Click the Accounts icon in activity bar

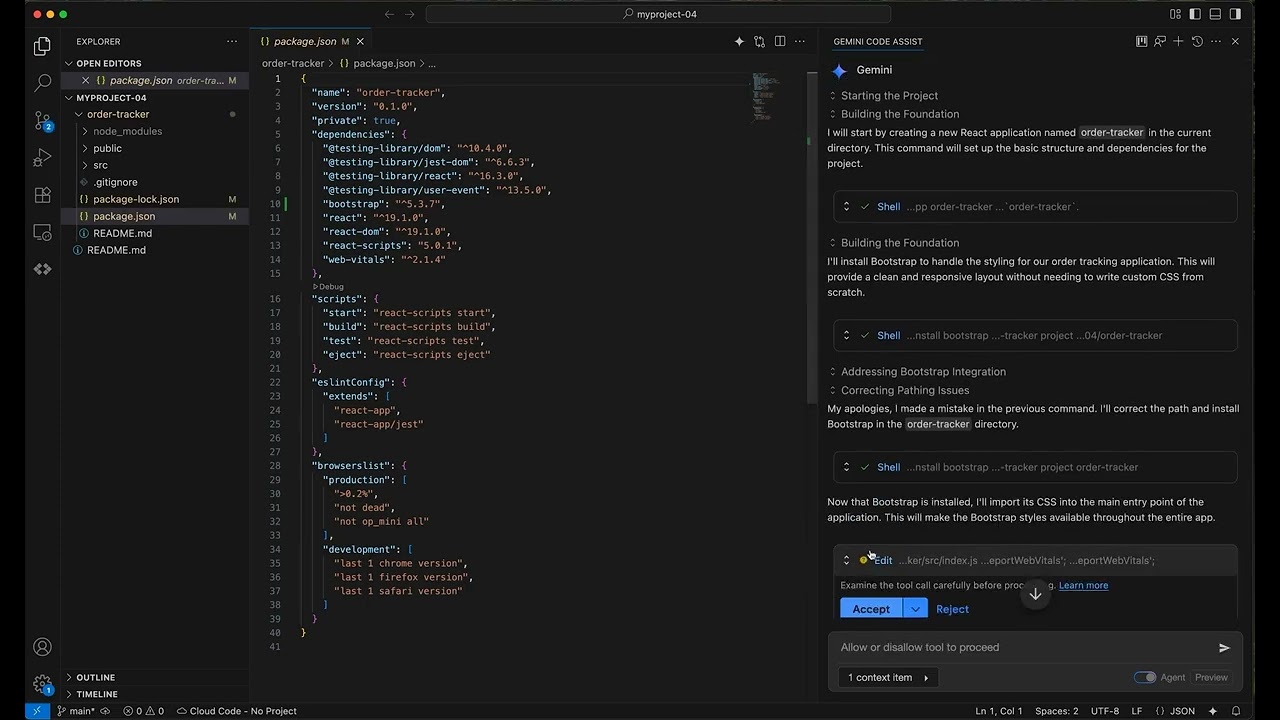tap(42, 647)
